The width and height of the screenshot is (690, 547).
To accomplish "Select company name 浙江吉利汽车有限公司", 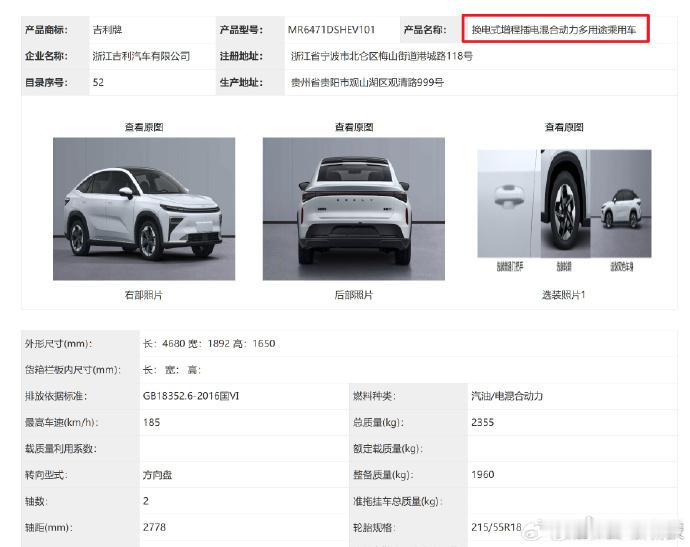I will point(141,56).
